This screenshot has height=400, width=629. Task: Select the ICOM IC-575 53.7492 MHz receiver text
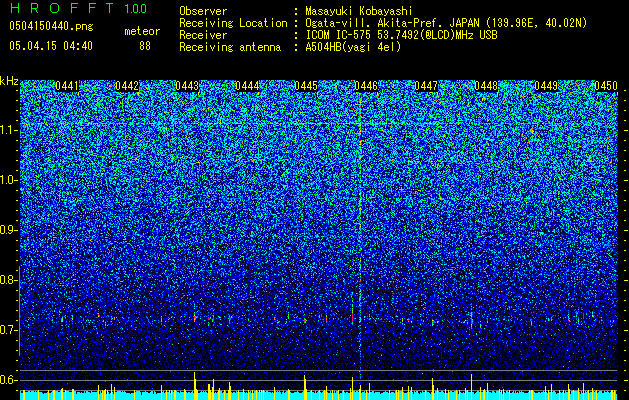pyautogui.click(x=401, y=35)
